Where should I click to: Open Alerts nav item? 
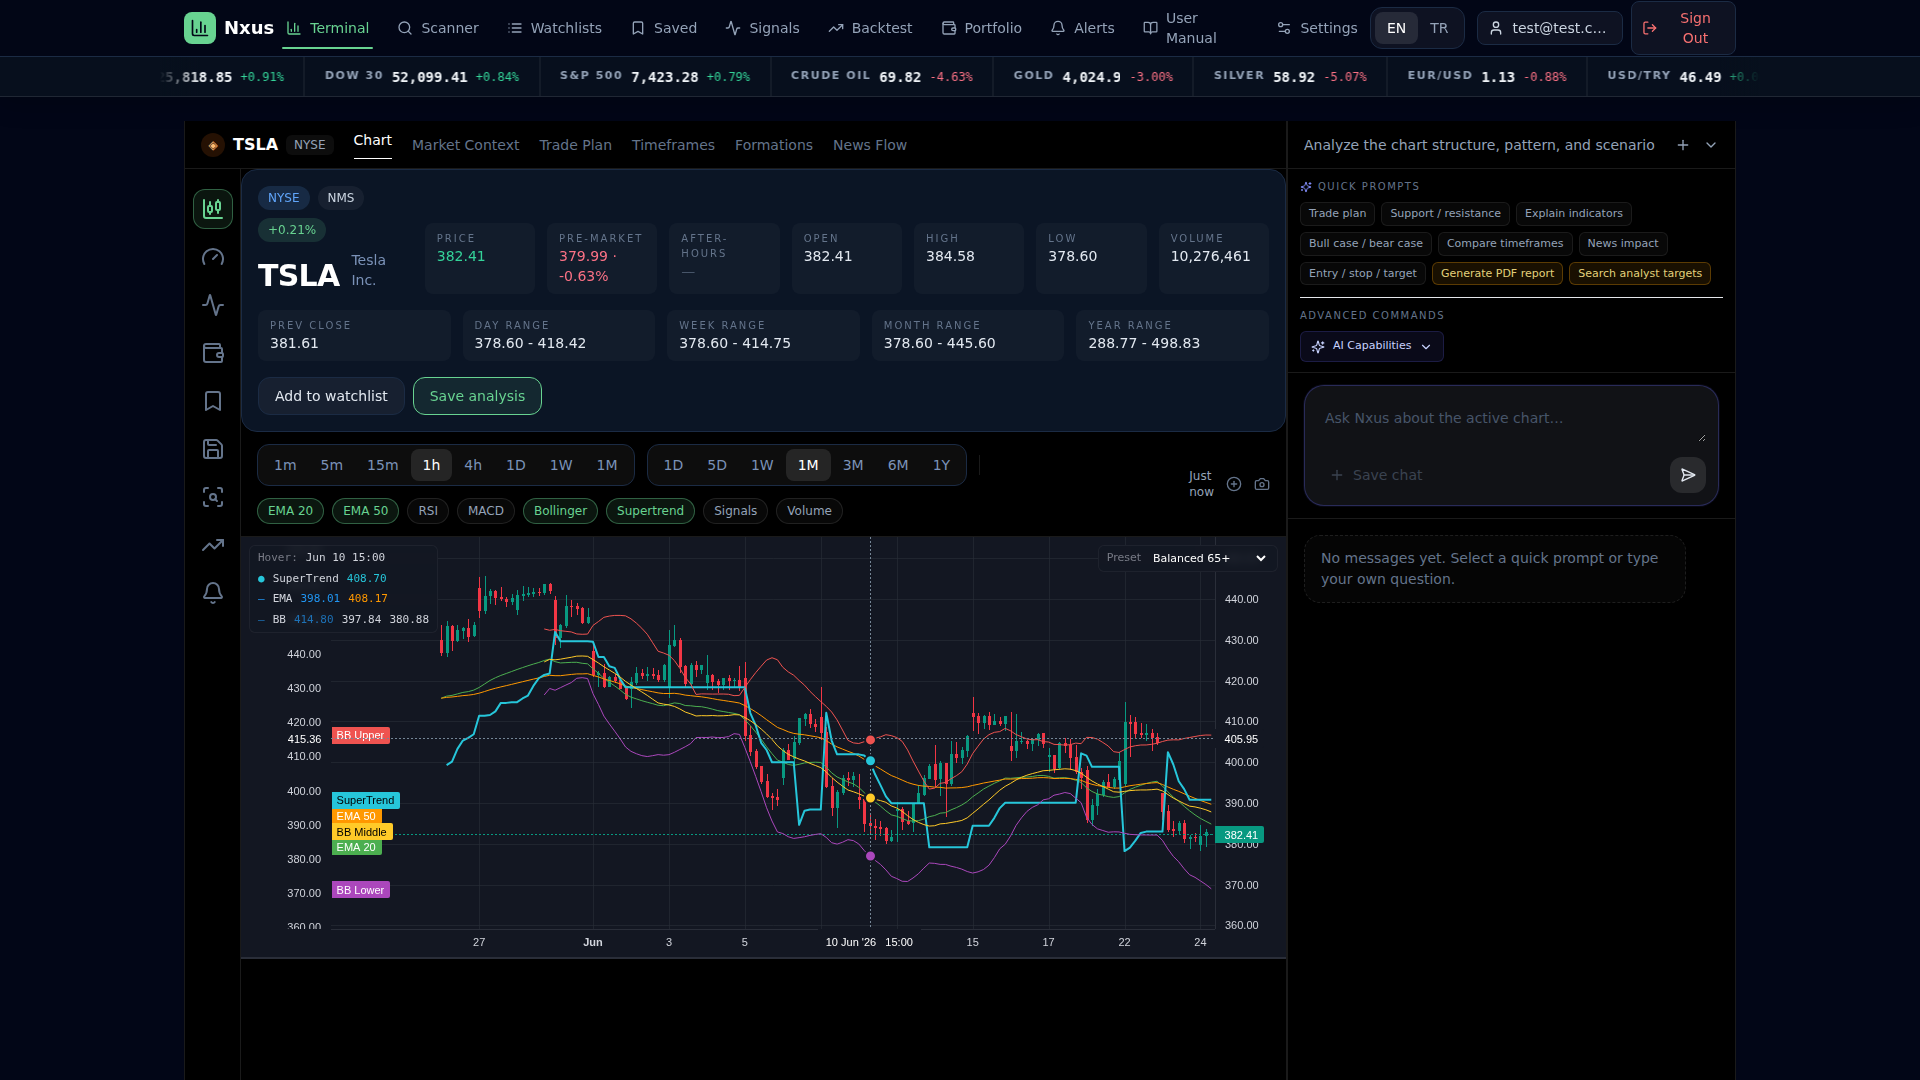point(1083,28)
